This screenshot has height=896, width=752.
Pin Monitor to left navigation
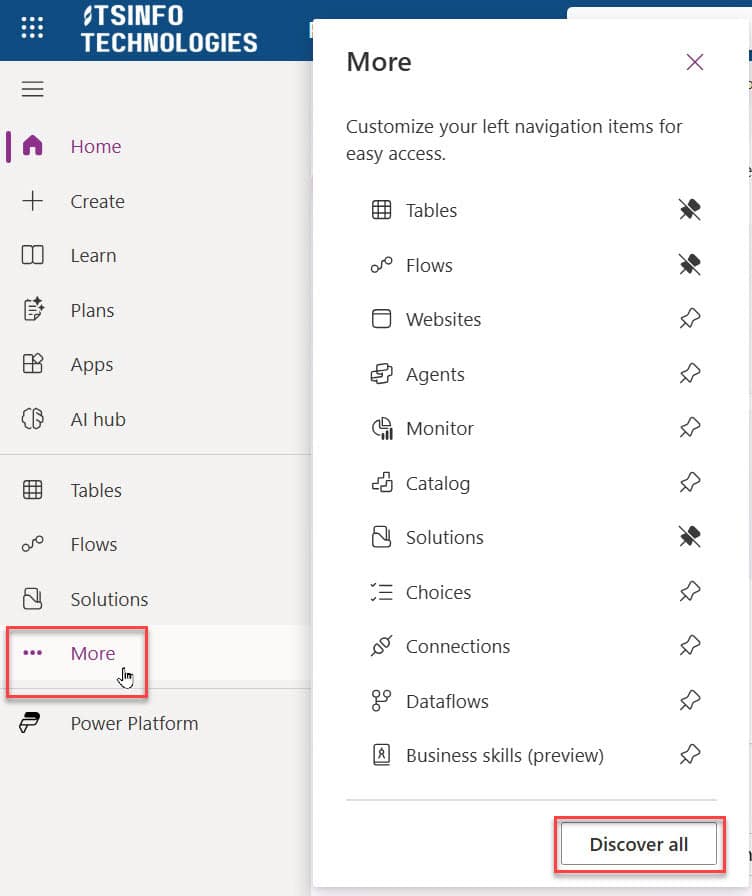pyautogui.click(x=690, y=428)
